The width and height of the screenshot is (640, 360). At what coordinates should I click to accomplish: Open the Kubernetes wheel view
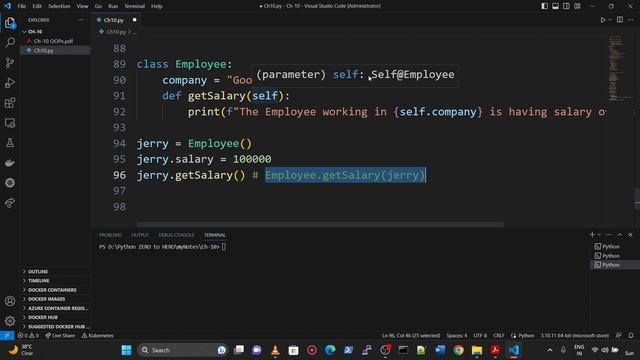(x=10, y=183)
